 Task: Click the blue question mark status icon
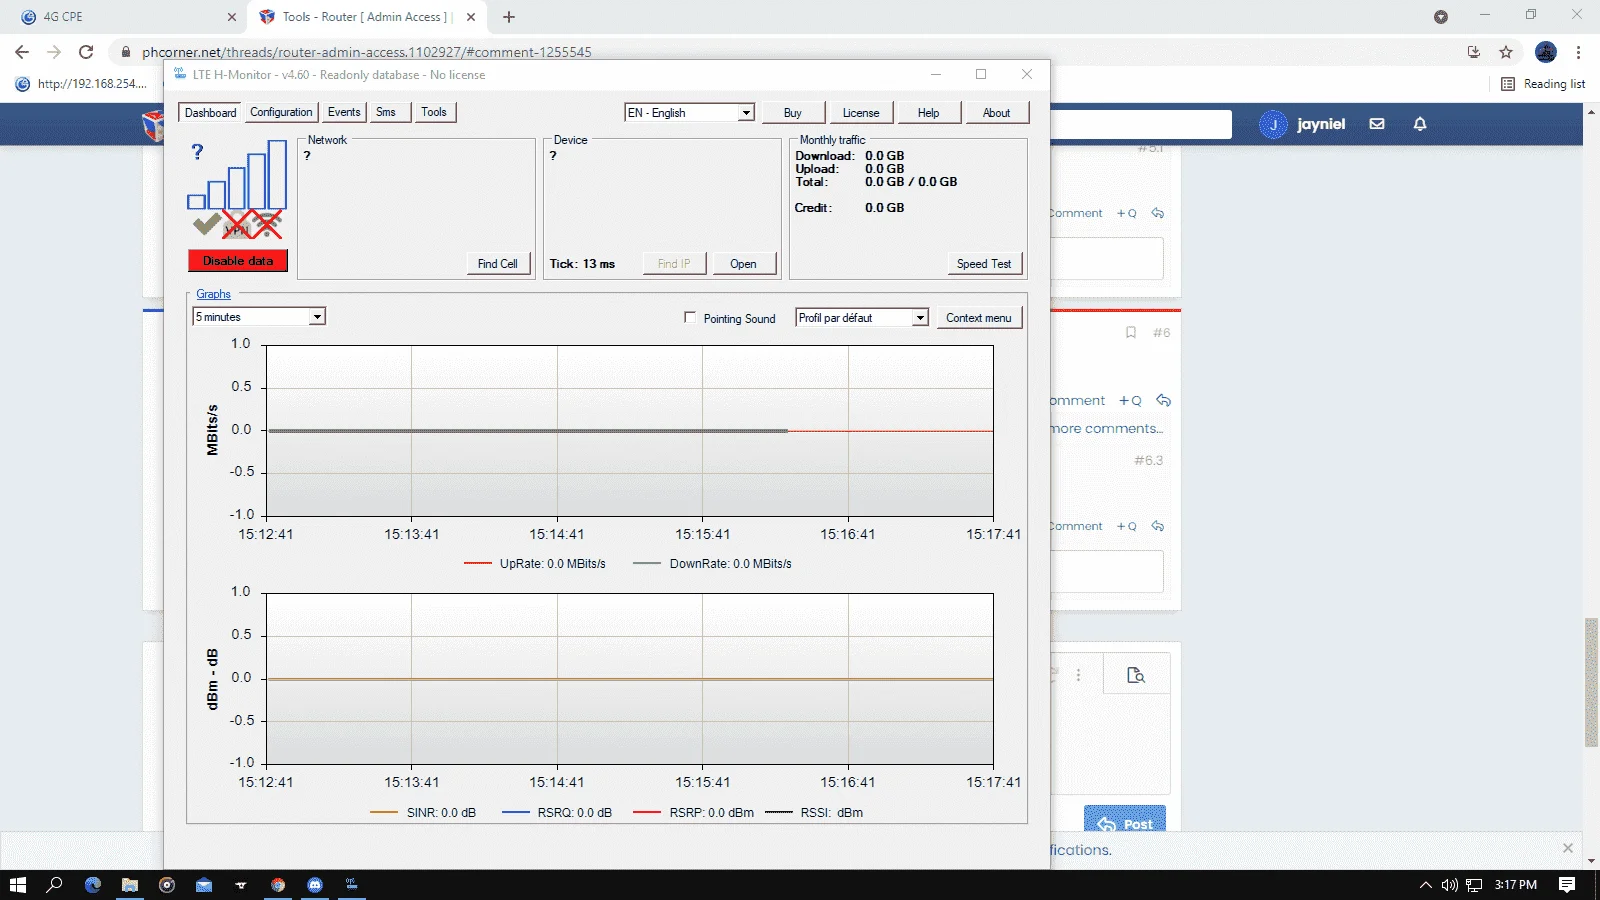coord(197,151)
